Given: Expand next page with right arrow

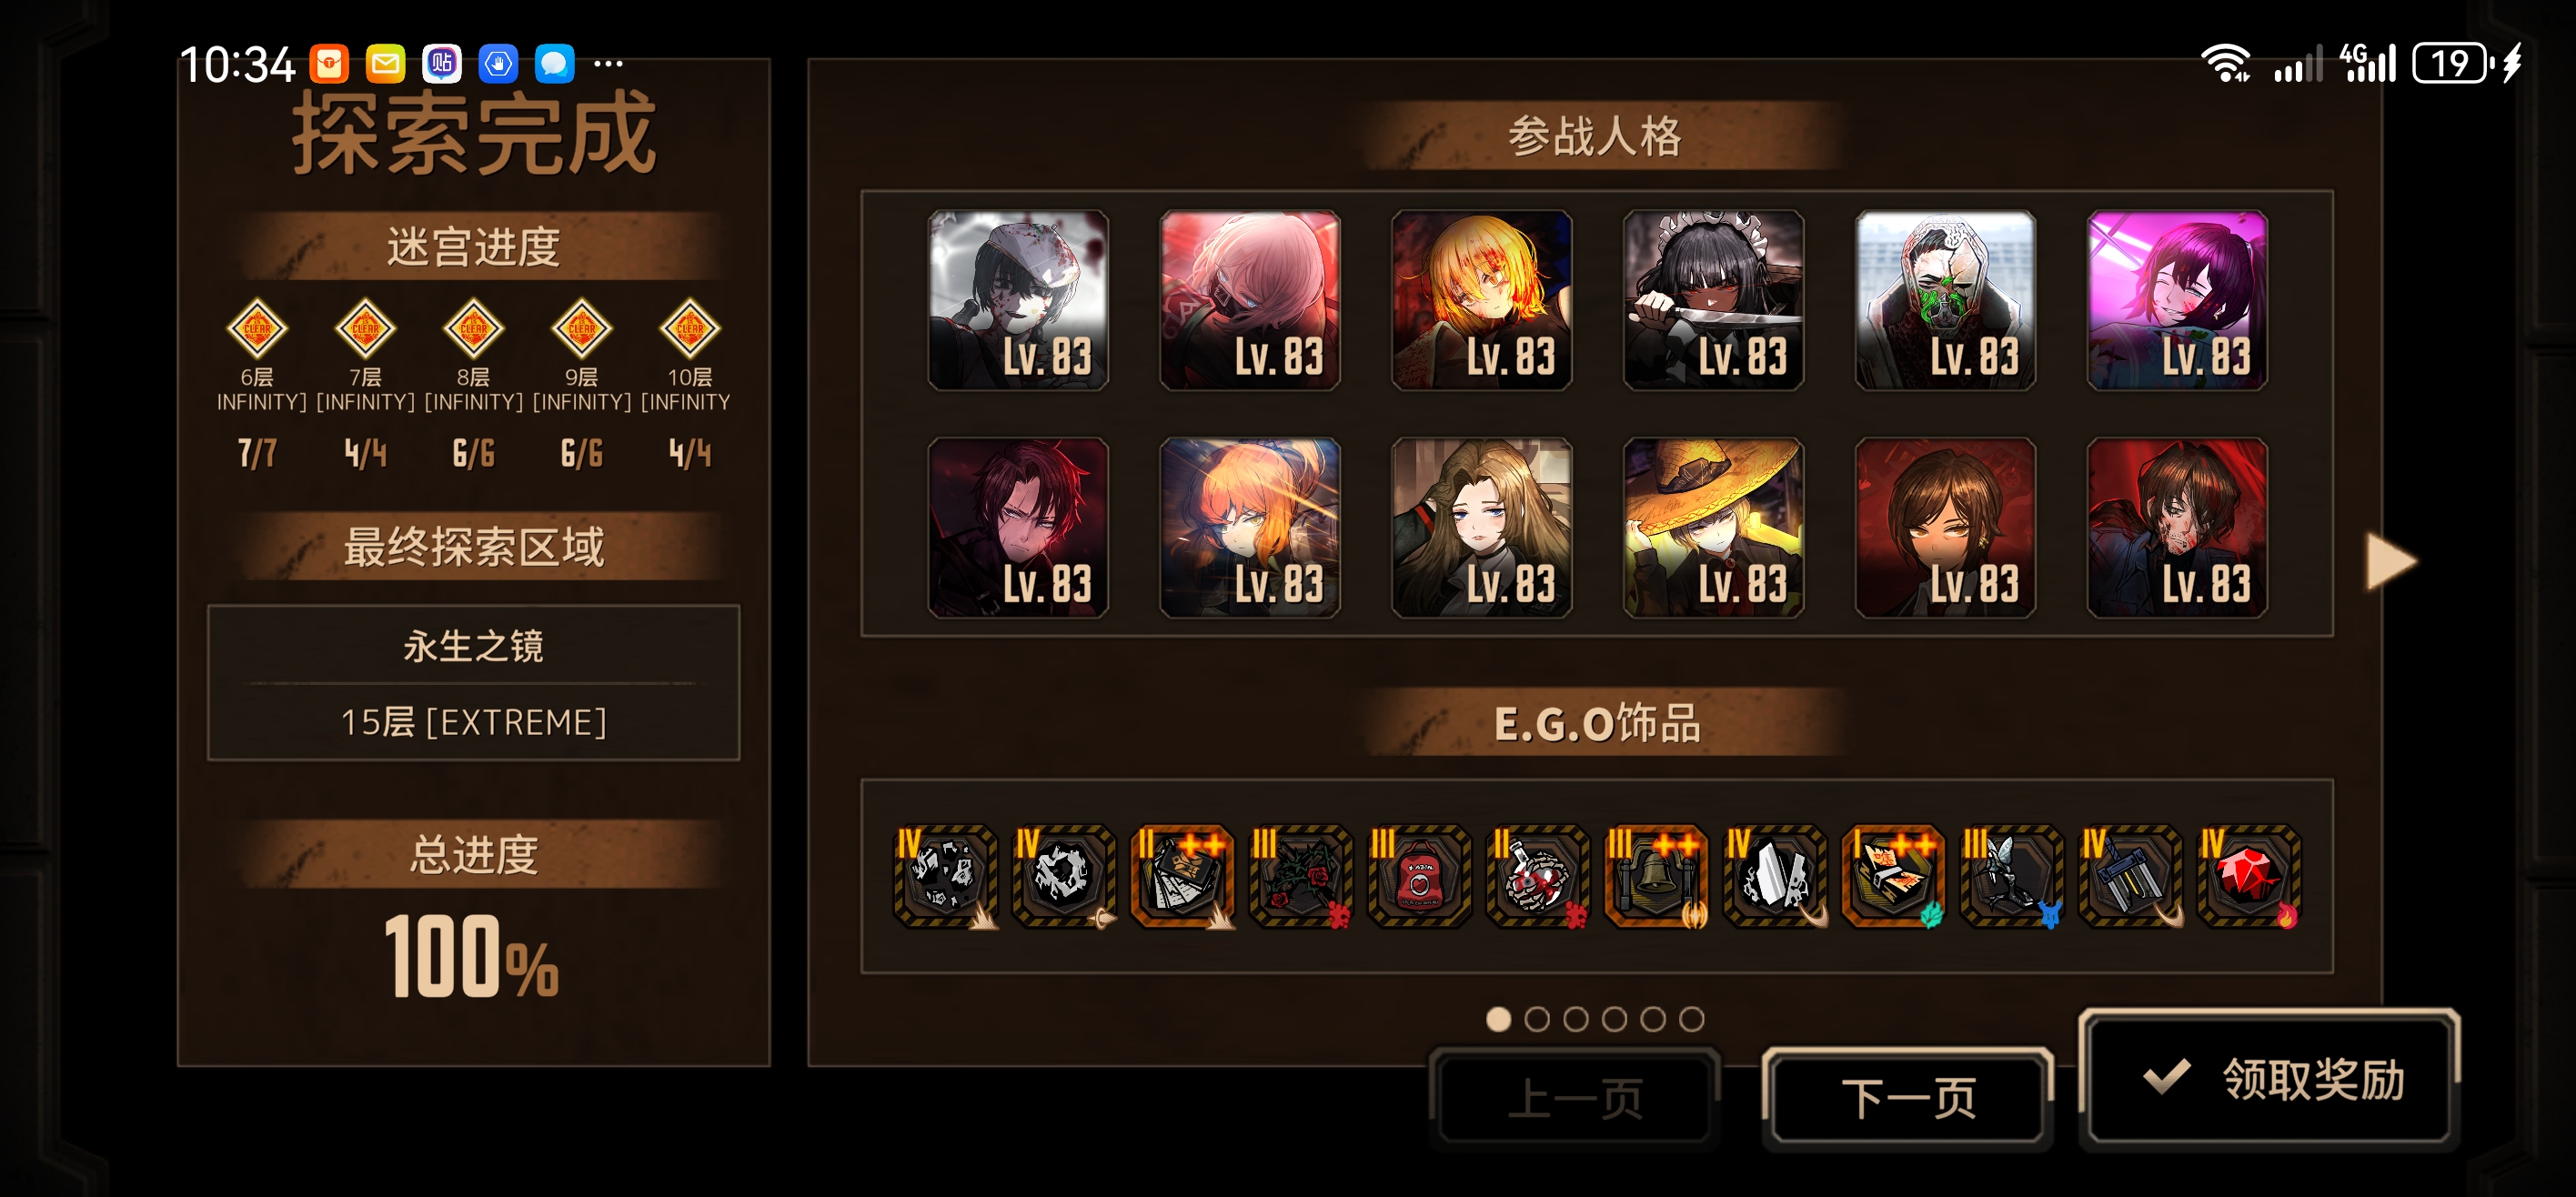Looking at the screenshot, I should [2391, 561].
